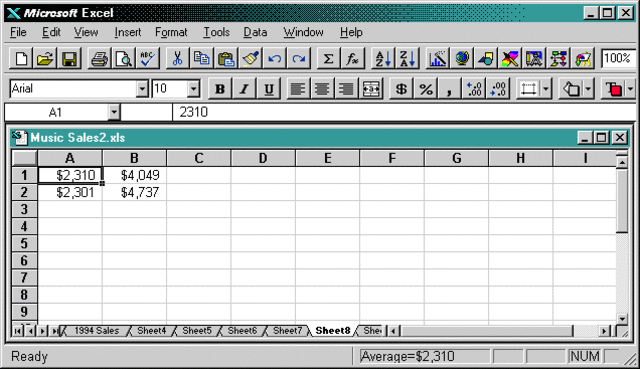Create a new workbook with New icon
The height and width of the screenshot is (369, 640).
pos(21,59)
